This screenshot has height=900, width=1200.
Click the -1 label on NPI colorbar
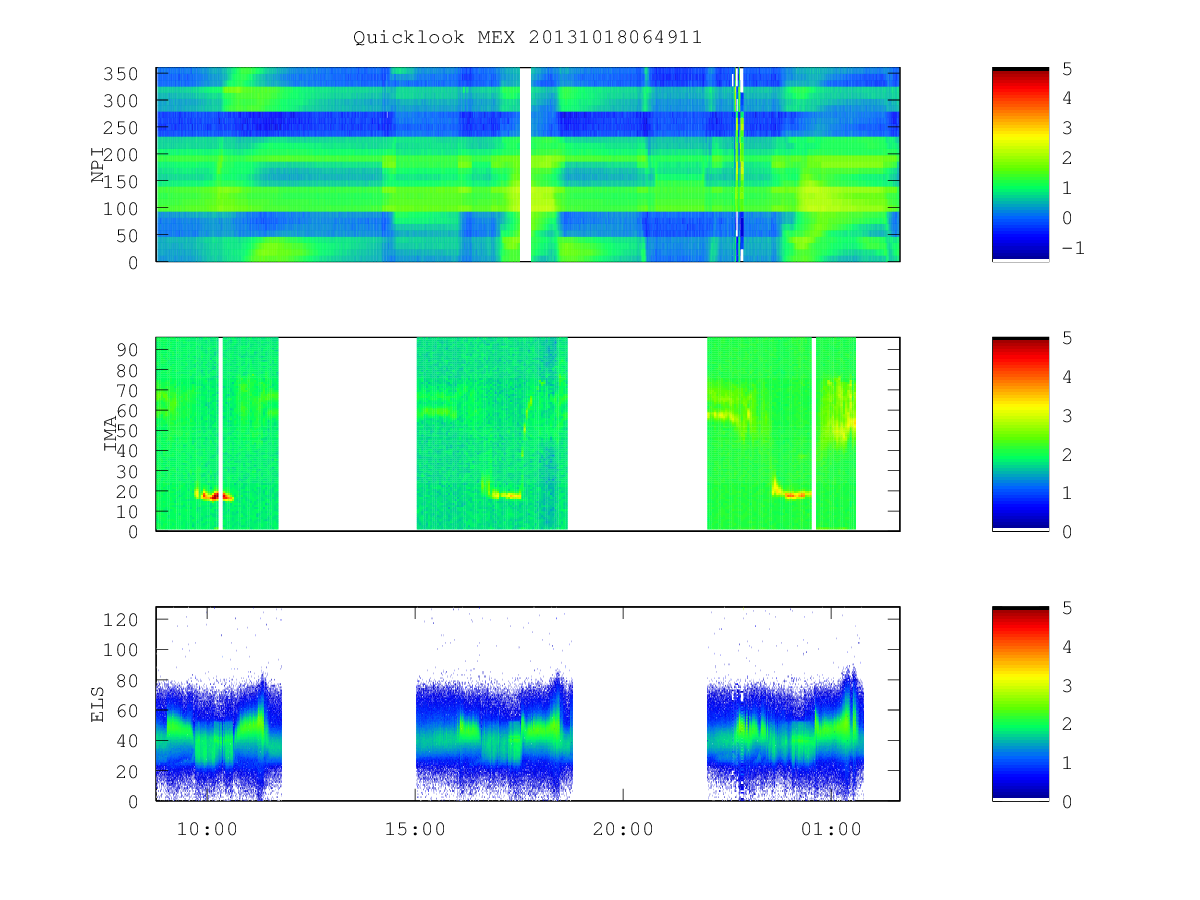coord(1071,248)
